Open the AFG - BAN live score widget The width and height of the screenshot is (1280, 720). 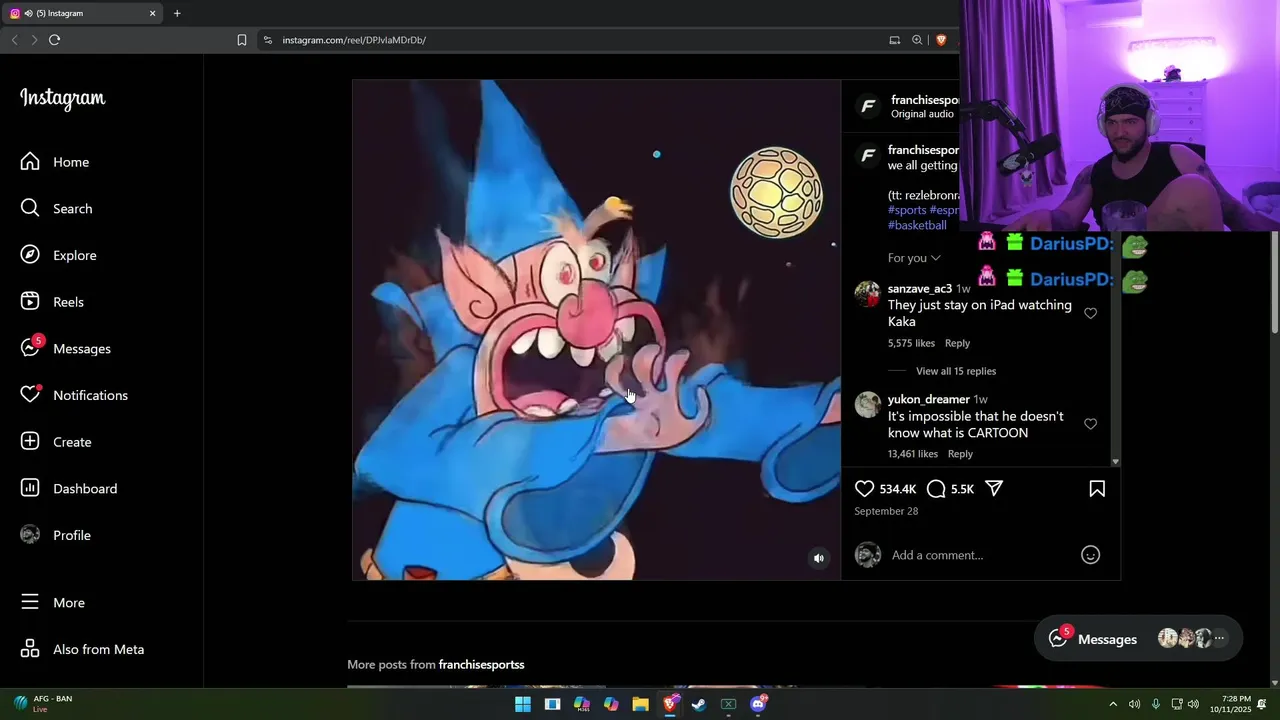click(42, 704)
